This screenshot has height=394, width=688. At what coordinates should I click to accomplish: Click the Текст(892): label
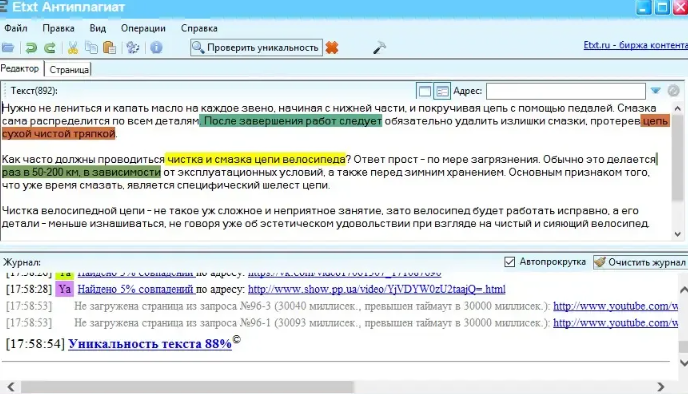click(x=34, y=91)
